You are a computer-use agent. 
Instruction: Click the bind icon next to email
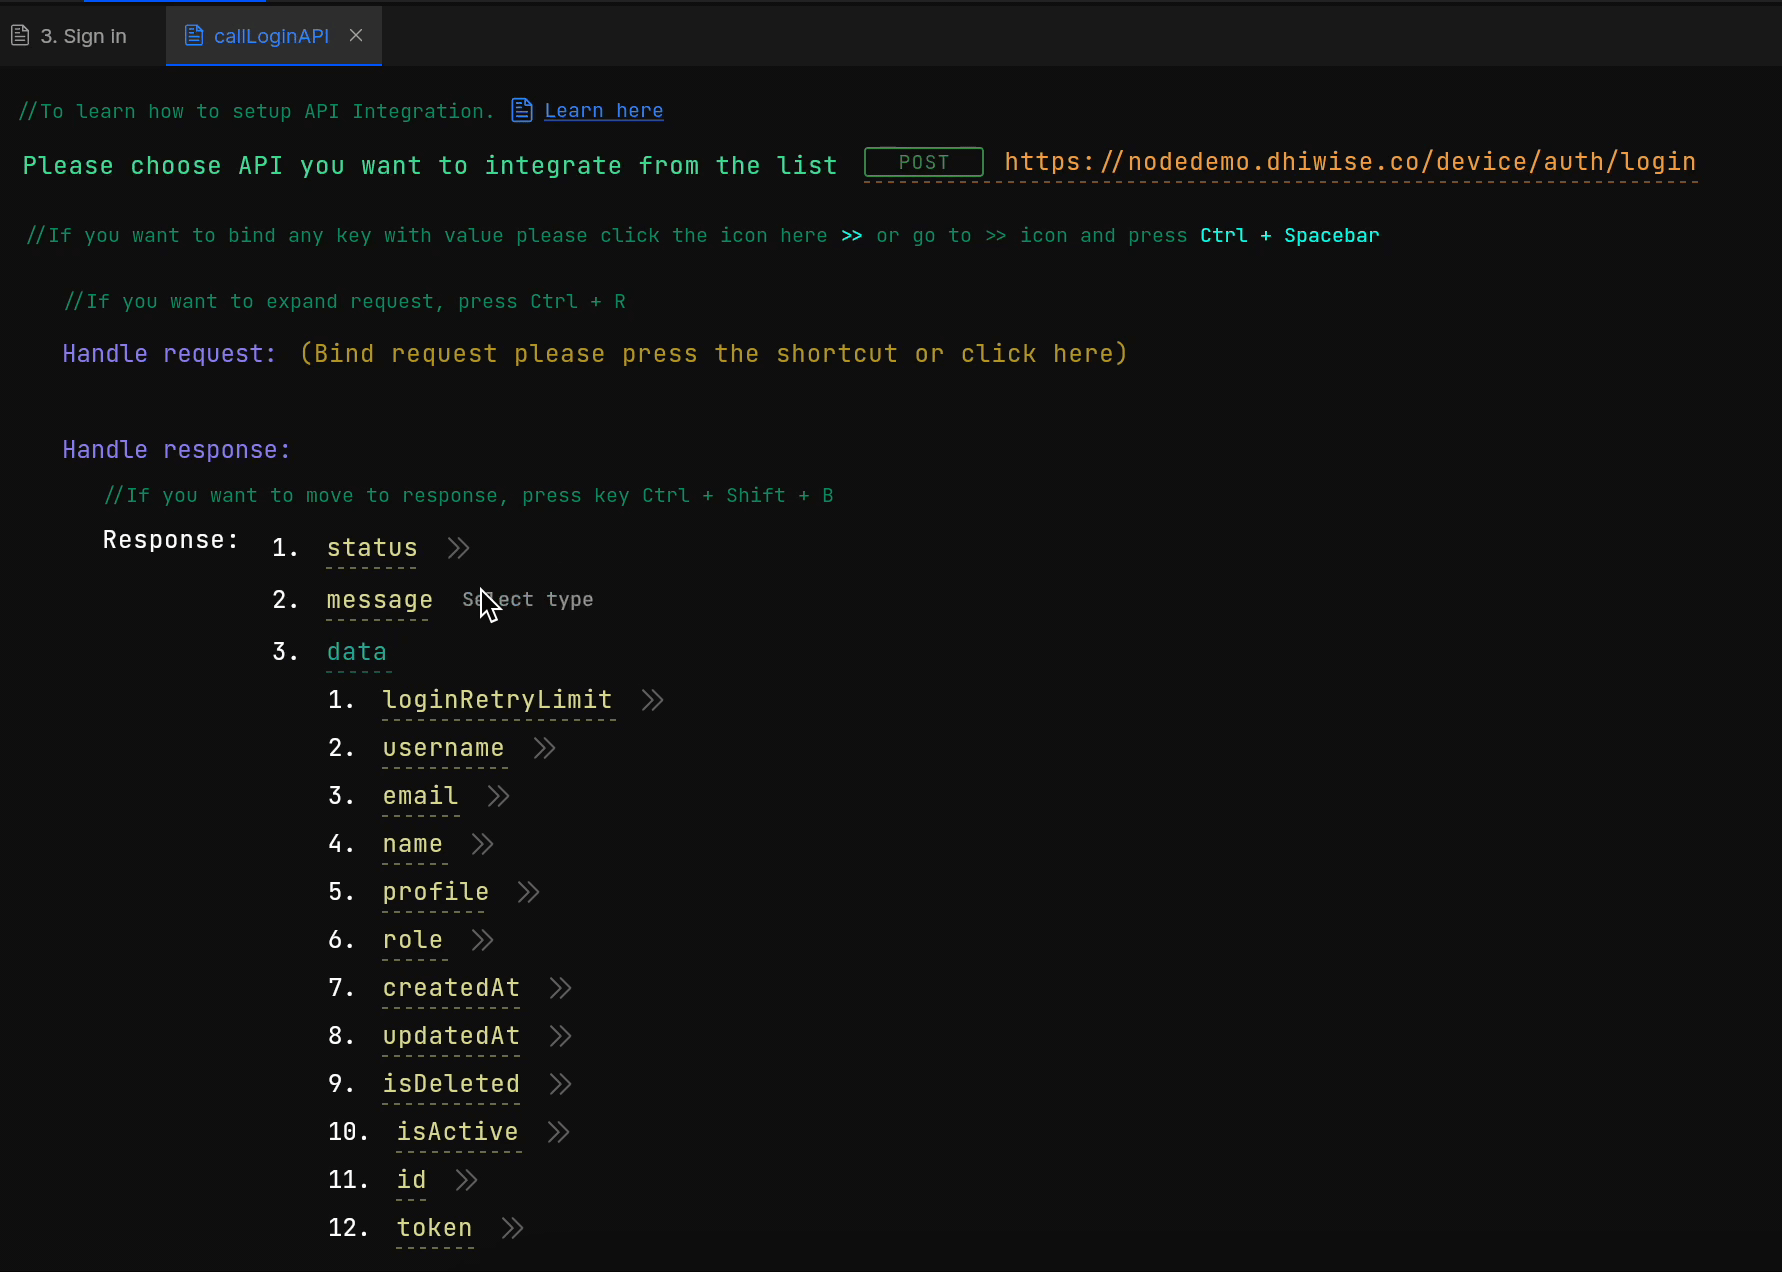coord(496,795)
